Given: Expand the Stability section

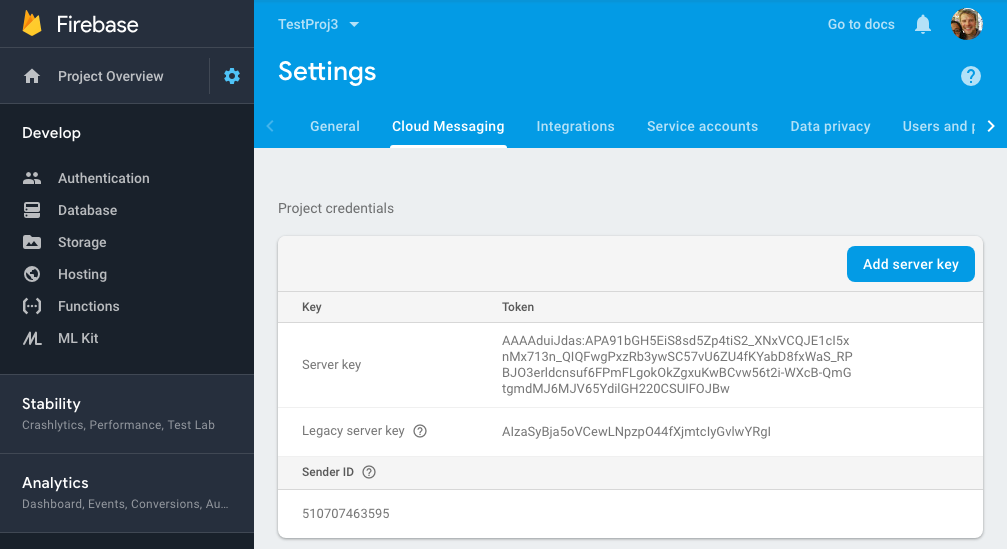Looking at the screenshot, I should [x=51, y=404].
